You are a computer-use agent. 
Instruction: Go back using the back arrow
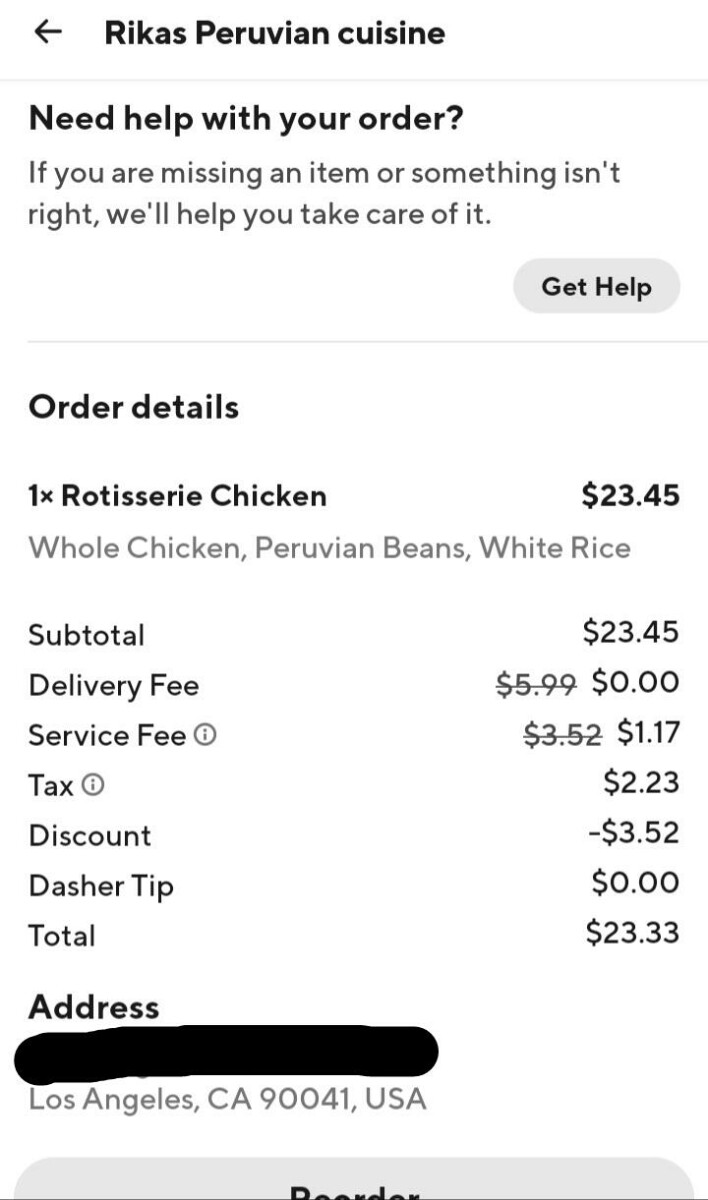point(48,33)
